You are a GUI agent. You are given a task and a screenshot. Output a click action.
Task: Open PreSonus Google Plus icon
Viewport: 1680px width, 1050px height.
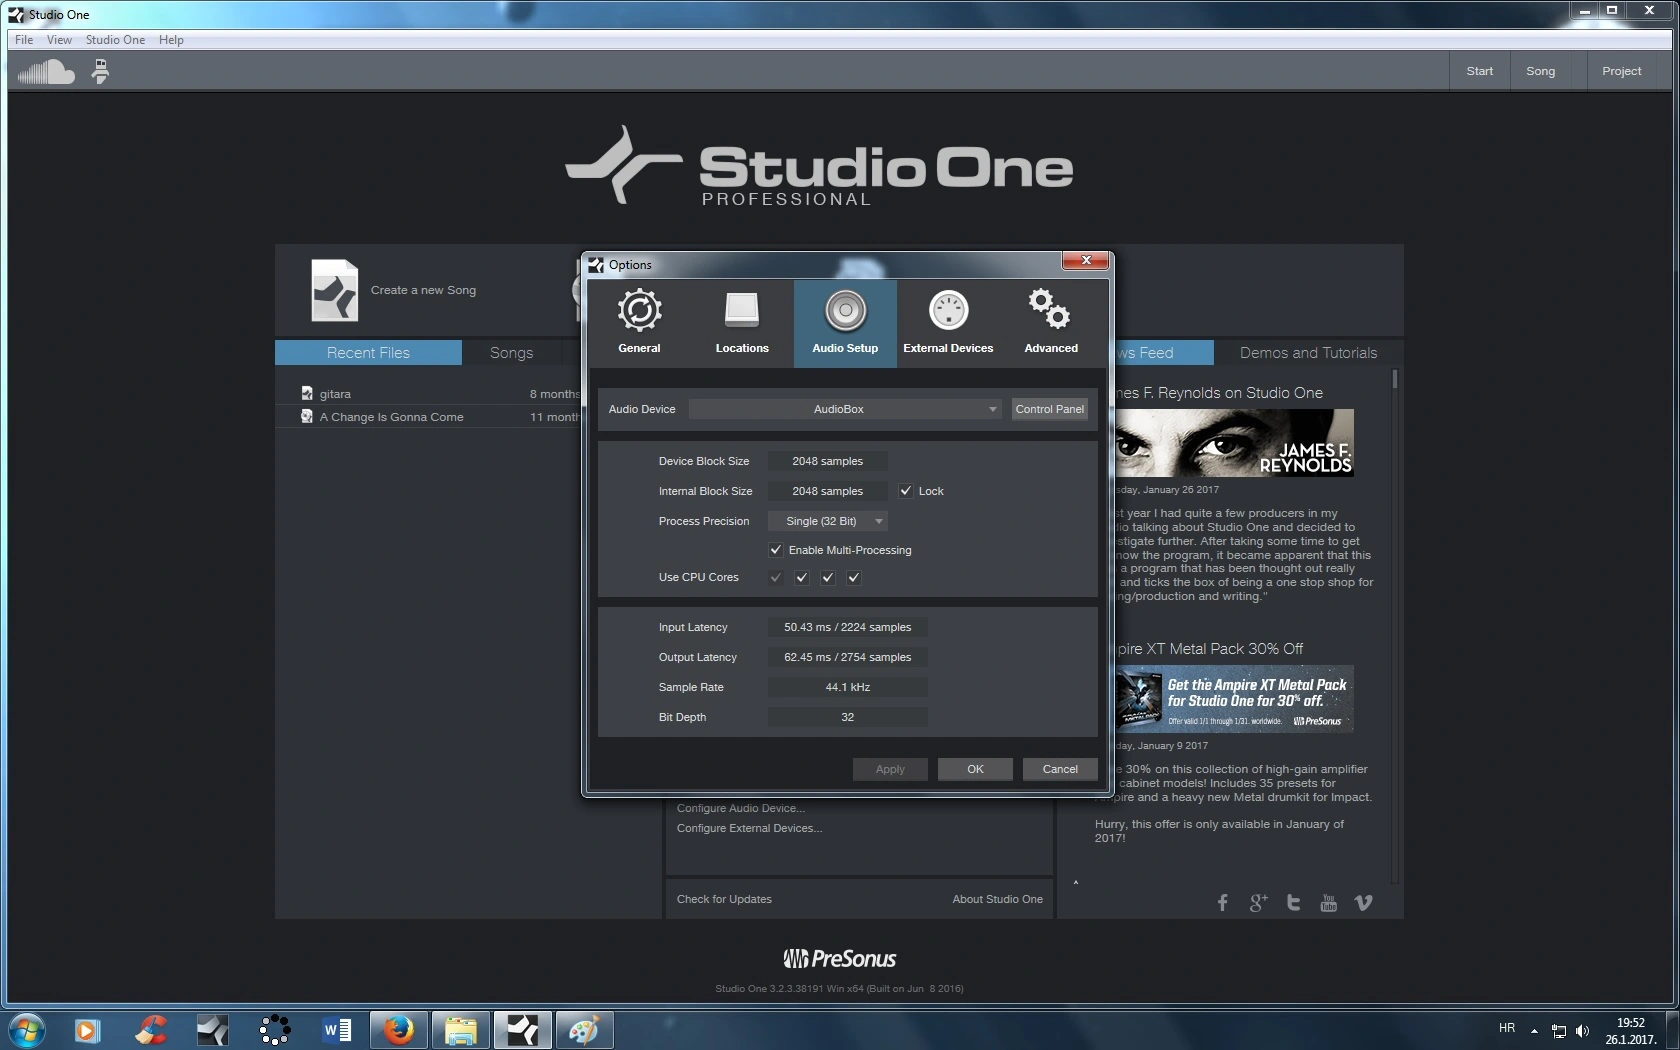click(1258, 903)
